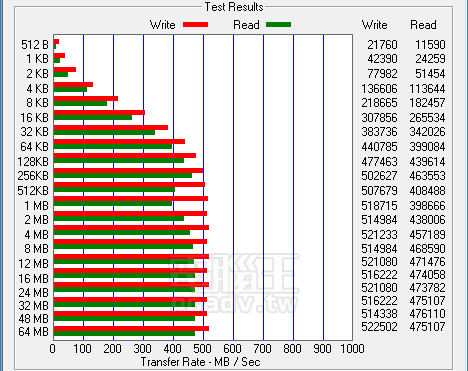Click the read value 468590
468x371 pixels.
click(428, 249)
